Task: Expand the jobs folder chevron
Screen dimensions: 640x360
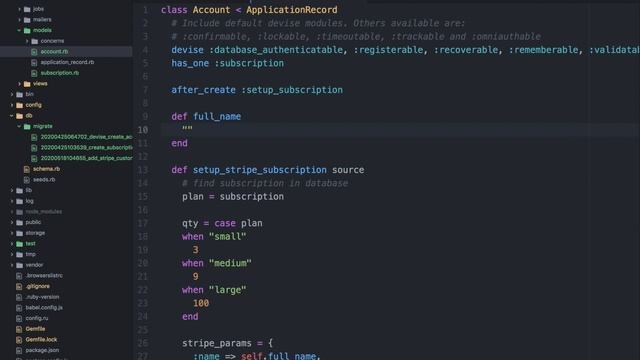Action: click(x=20, y=9)
